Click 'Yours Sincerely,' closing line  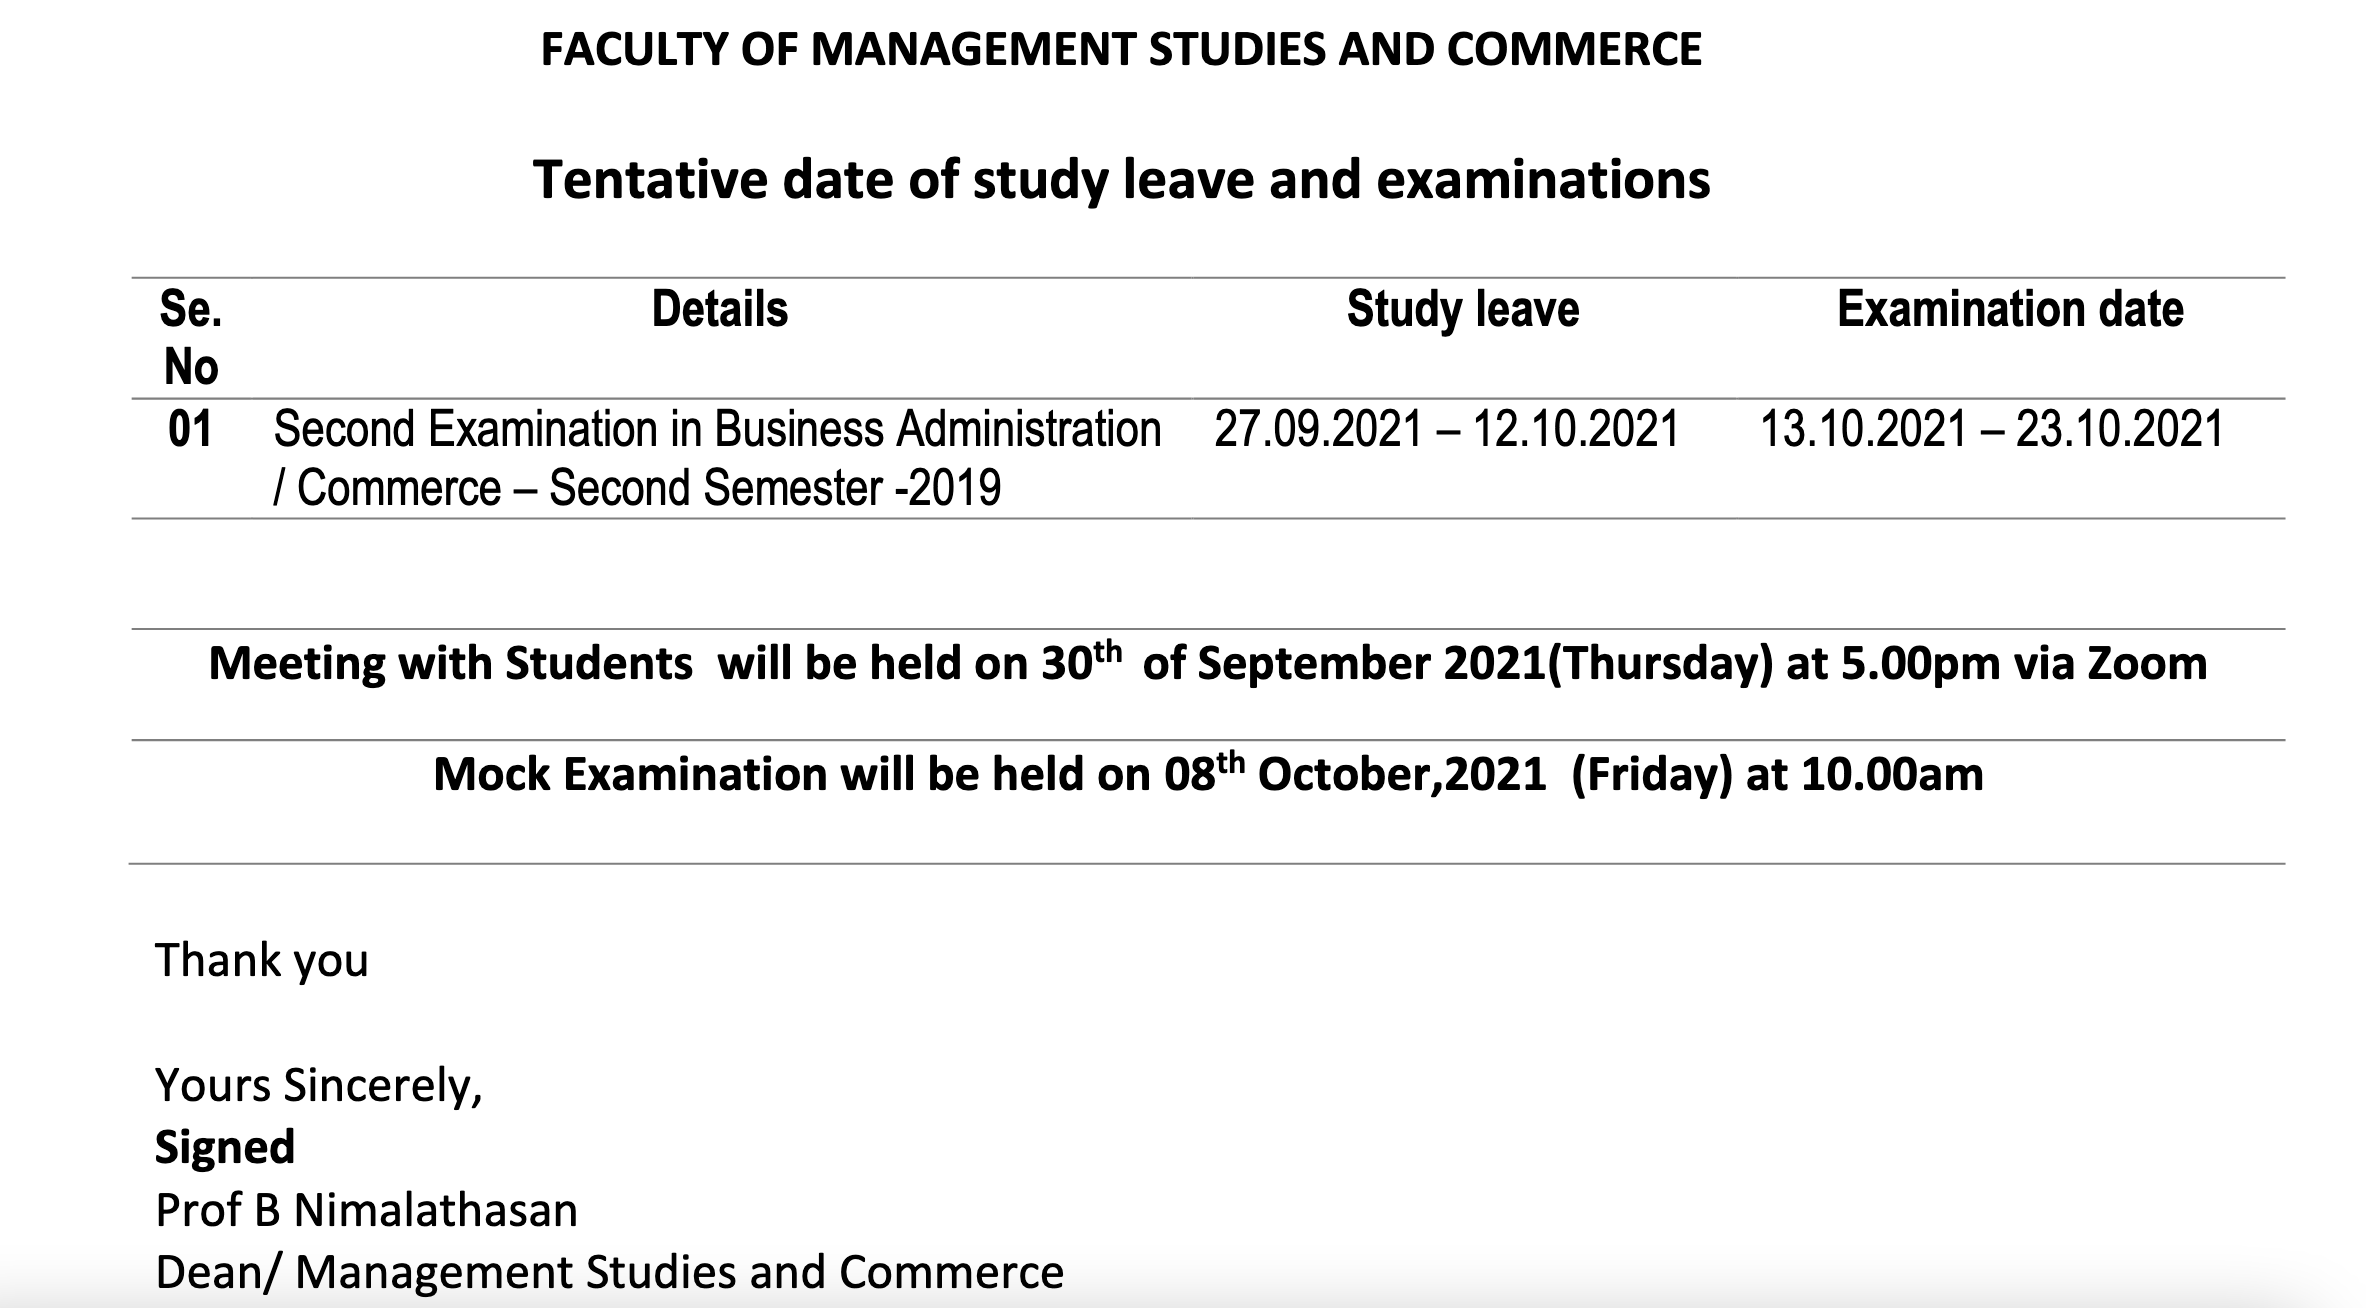pyautogui.click(x=319, y=1085)
